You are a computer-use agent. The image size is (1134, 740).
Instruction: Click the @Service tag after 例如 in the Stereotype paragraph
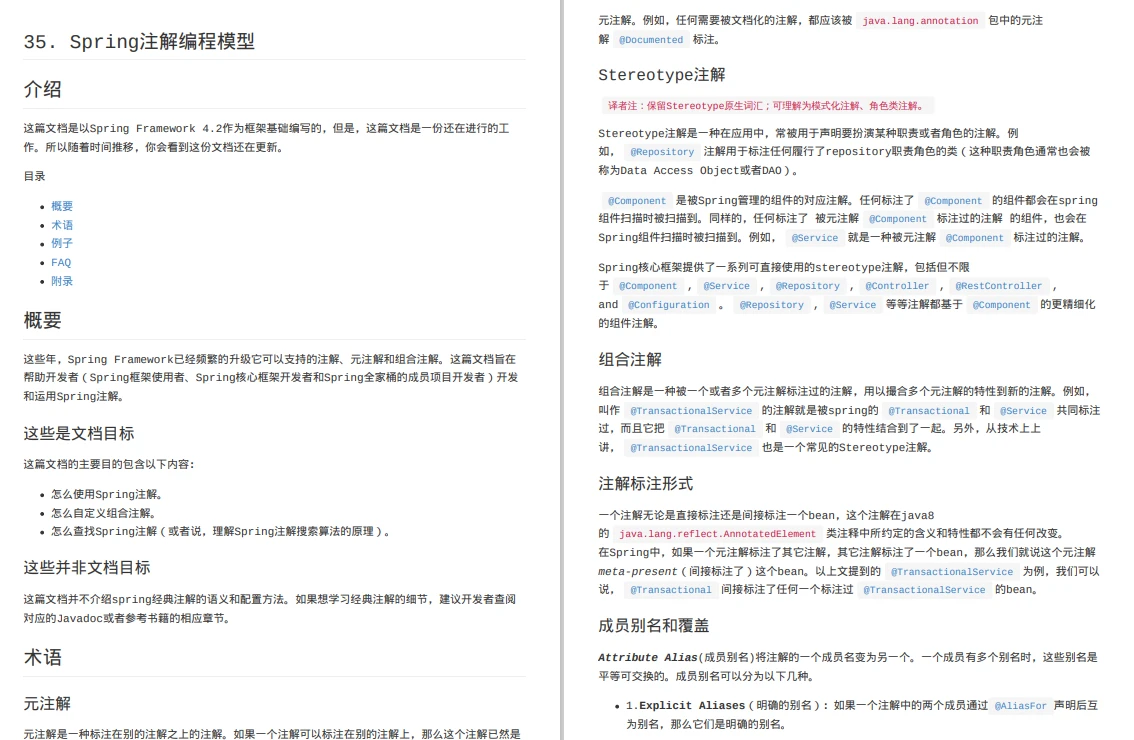(814, 237)
